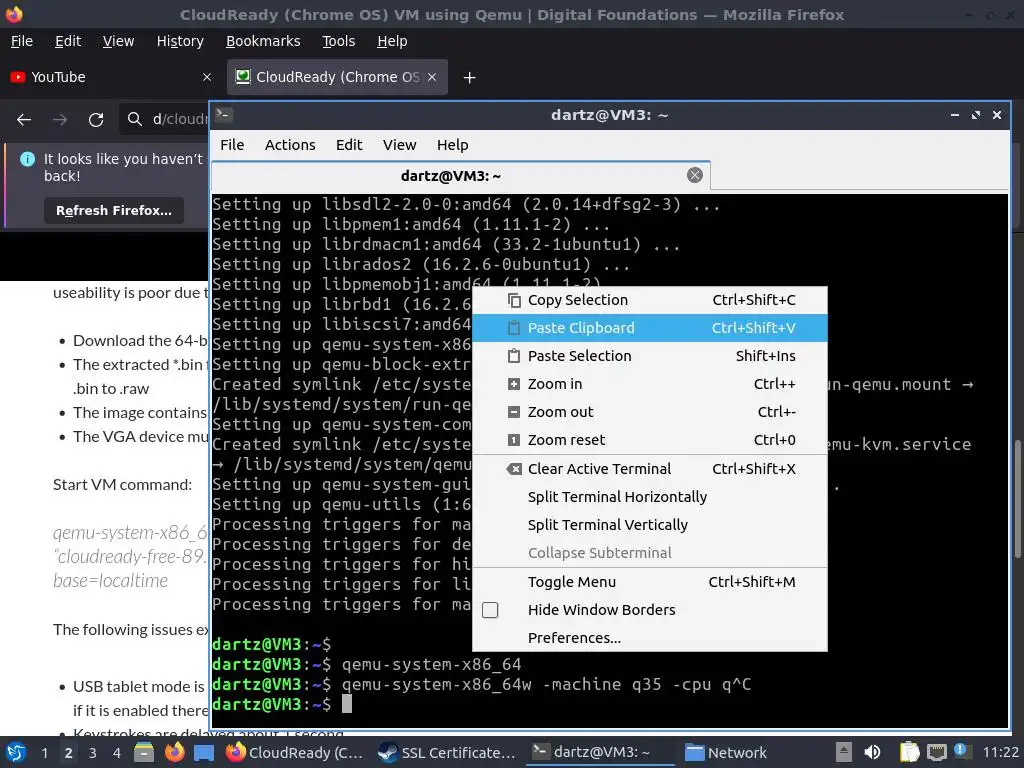Viewport: 1024px width, 768px height.
Task: Click removable media eject tray icon
Action: tap(843, 752)
